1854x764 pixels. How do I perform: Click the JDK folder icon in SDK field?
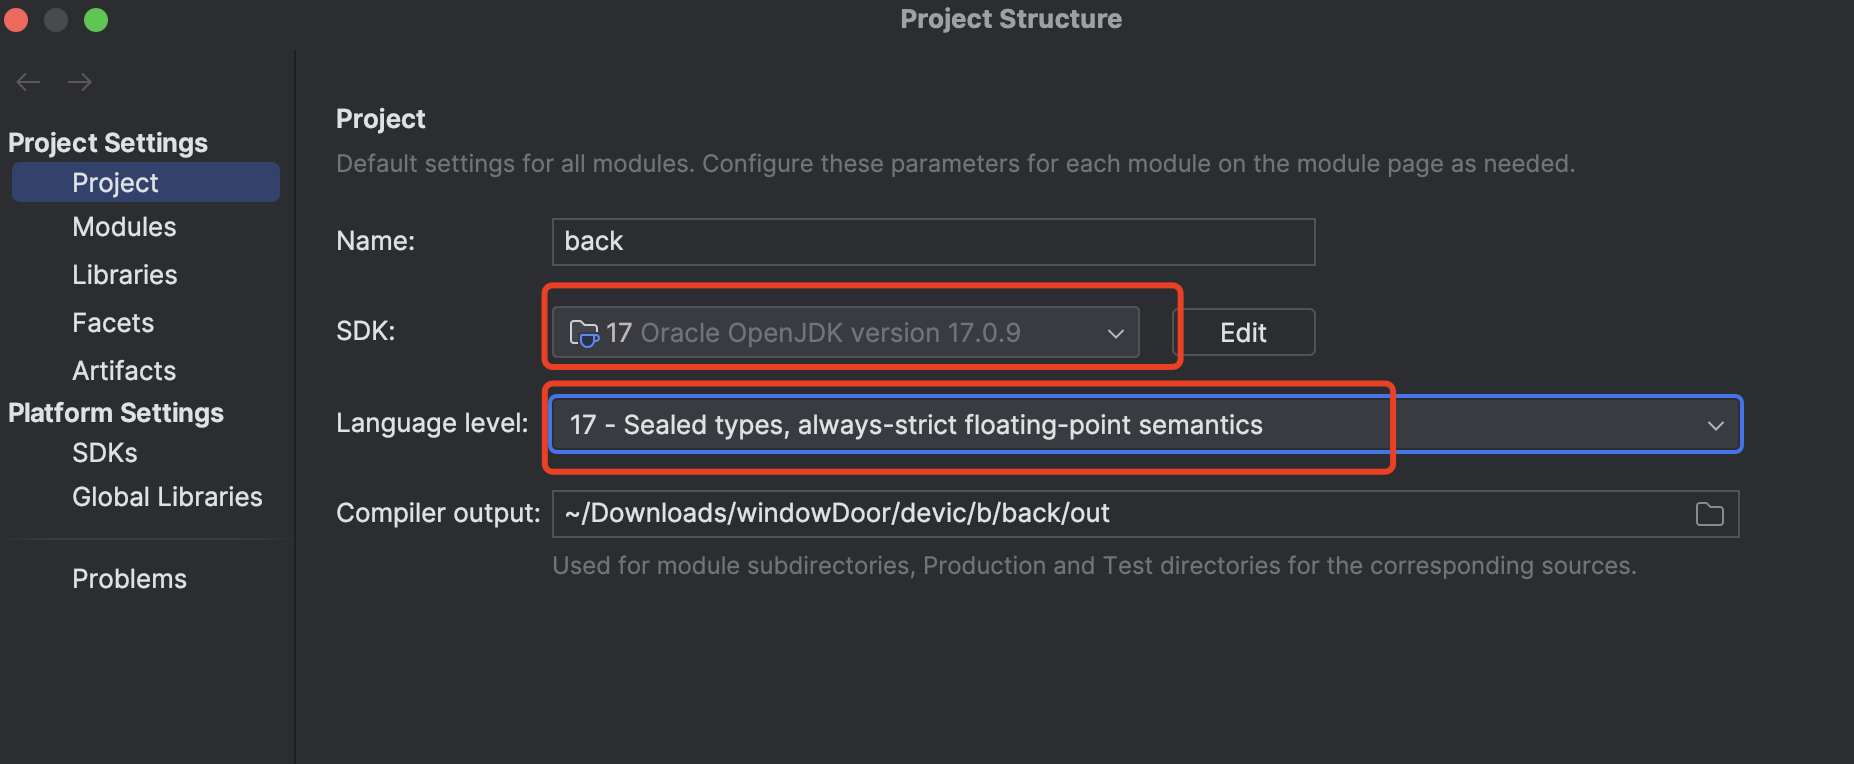[x=583, y=333]
